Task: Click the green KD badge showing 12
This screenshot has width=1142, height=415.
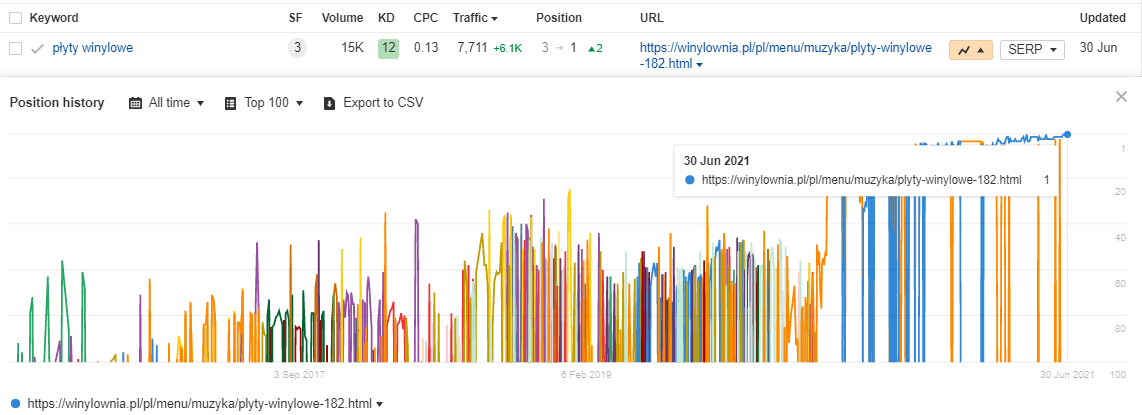Action: click(388, 49)
